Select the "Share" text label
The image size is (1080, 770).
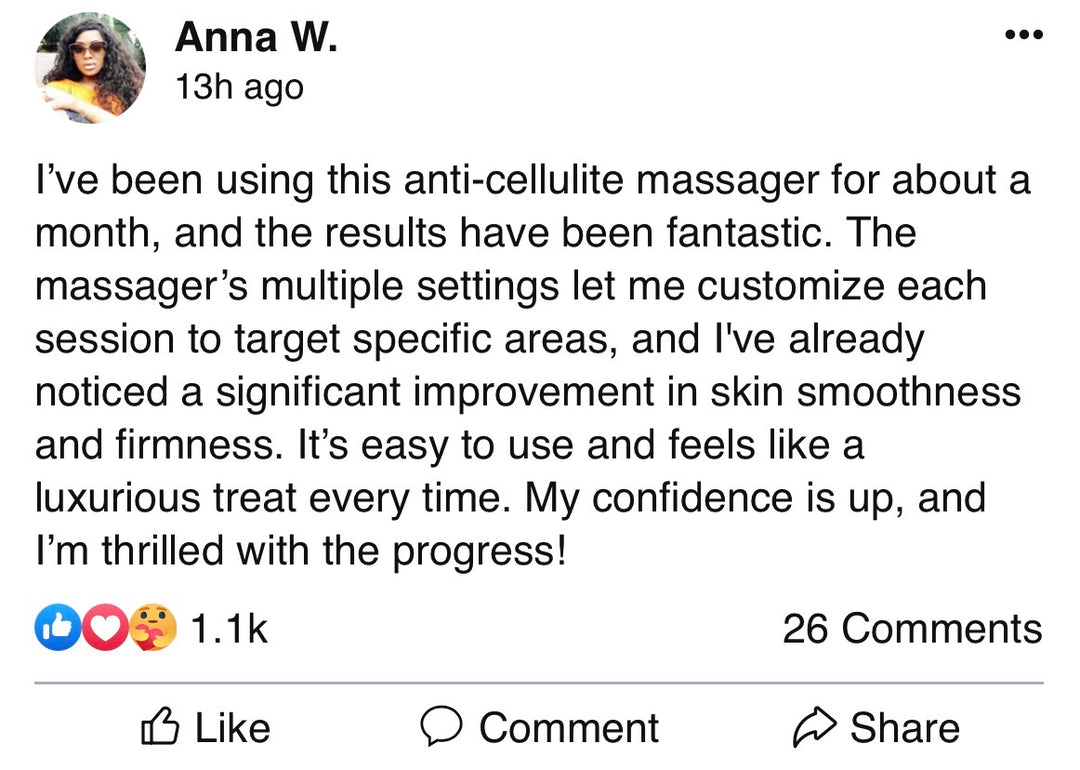(904, 727)
